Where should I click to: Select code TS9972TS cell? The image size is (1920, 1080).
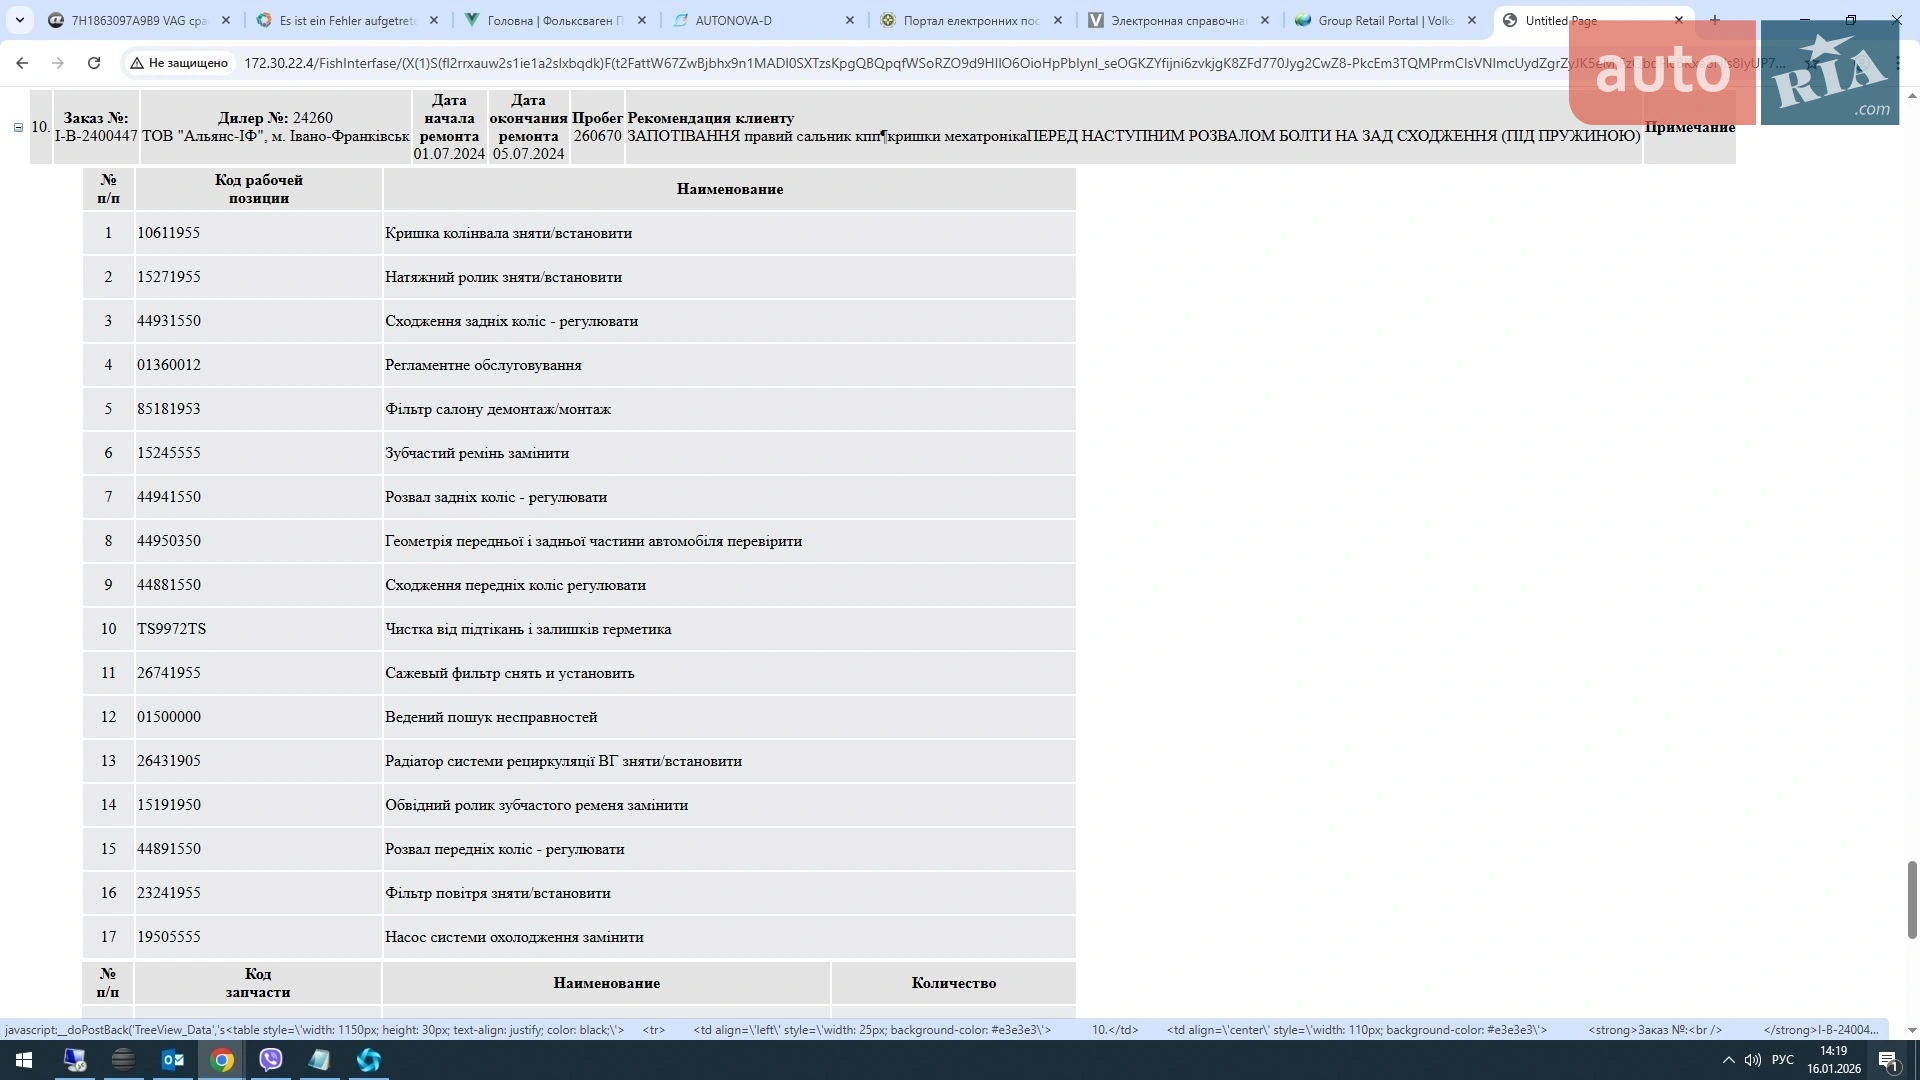click(258, 629)
